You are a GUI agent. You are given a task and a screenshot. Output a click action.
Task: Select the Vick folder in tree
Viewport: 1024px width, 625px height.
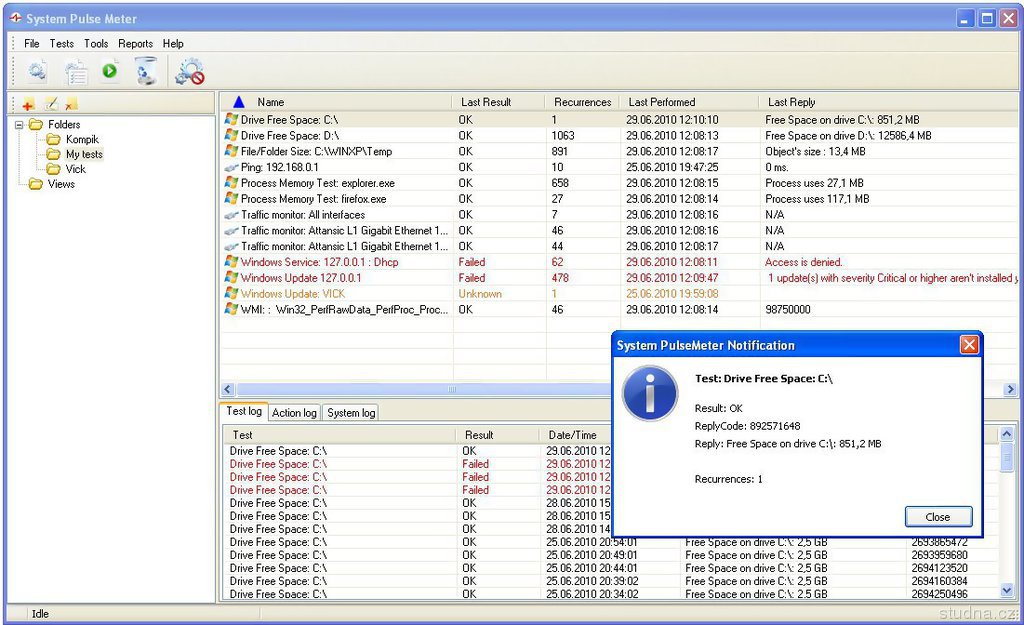(x=76, y=169)
